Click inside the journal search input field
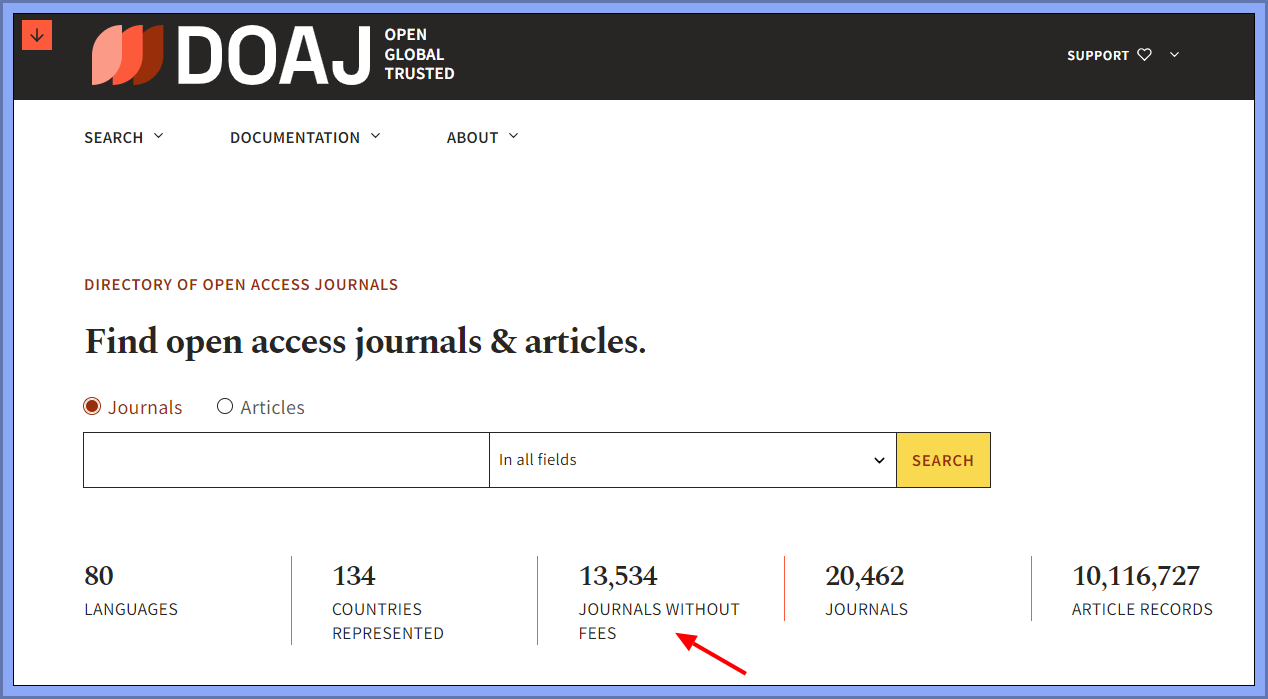Image resolution: width=1268 pixels, height=699 pixels. (285, 459)
